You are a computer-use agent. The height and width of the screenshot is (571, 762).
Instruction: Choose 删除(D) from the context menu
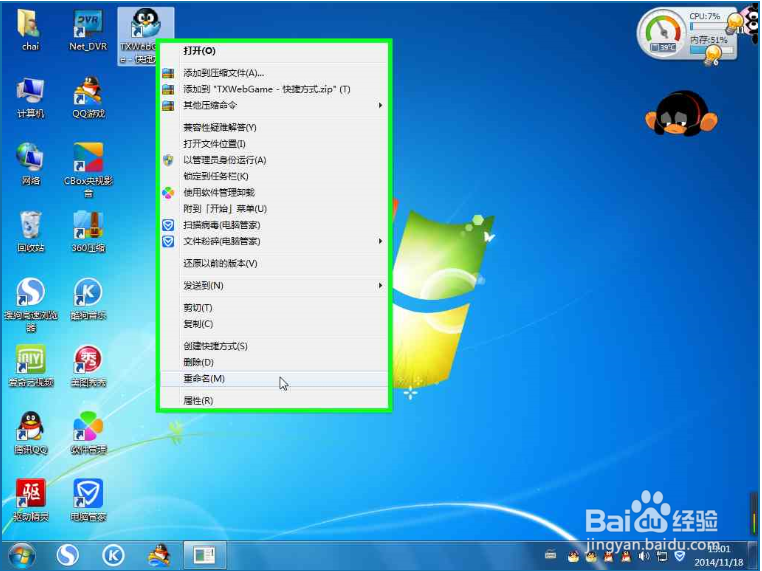click(x=274, y=363)
